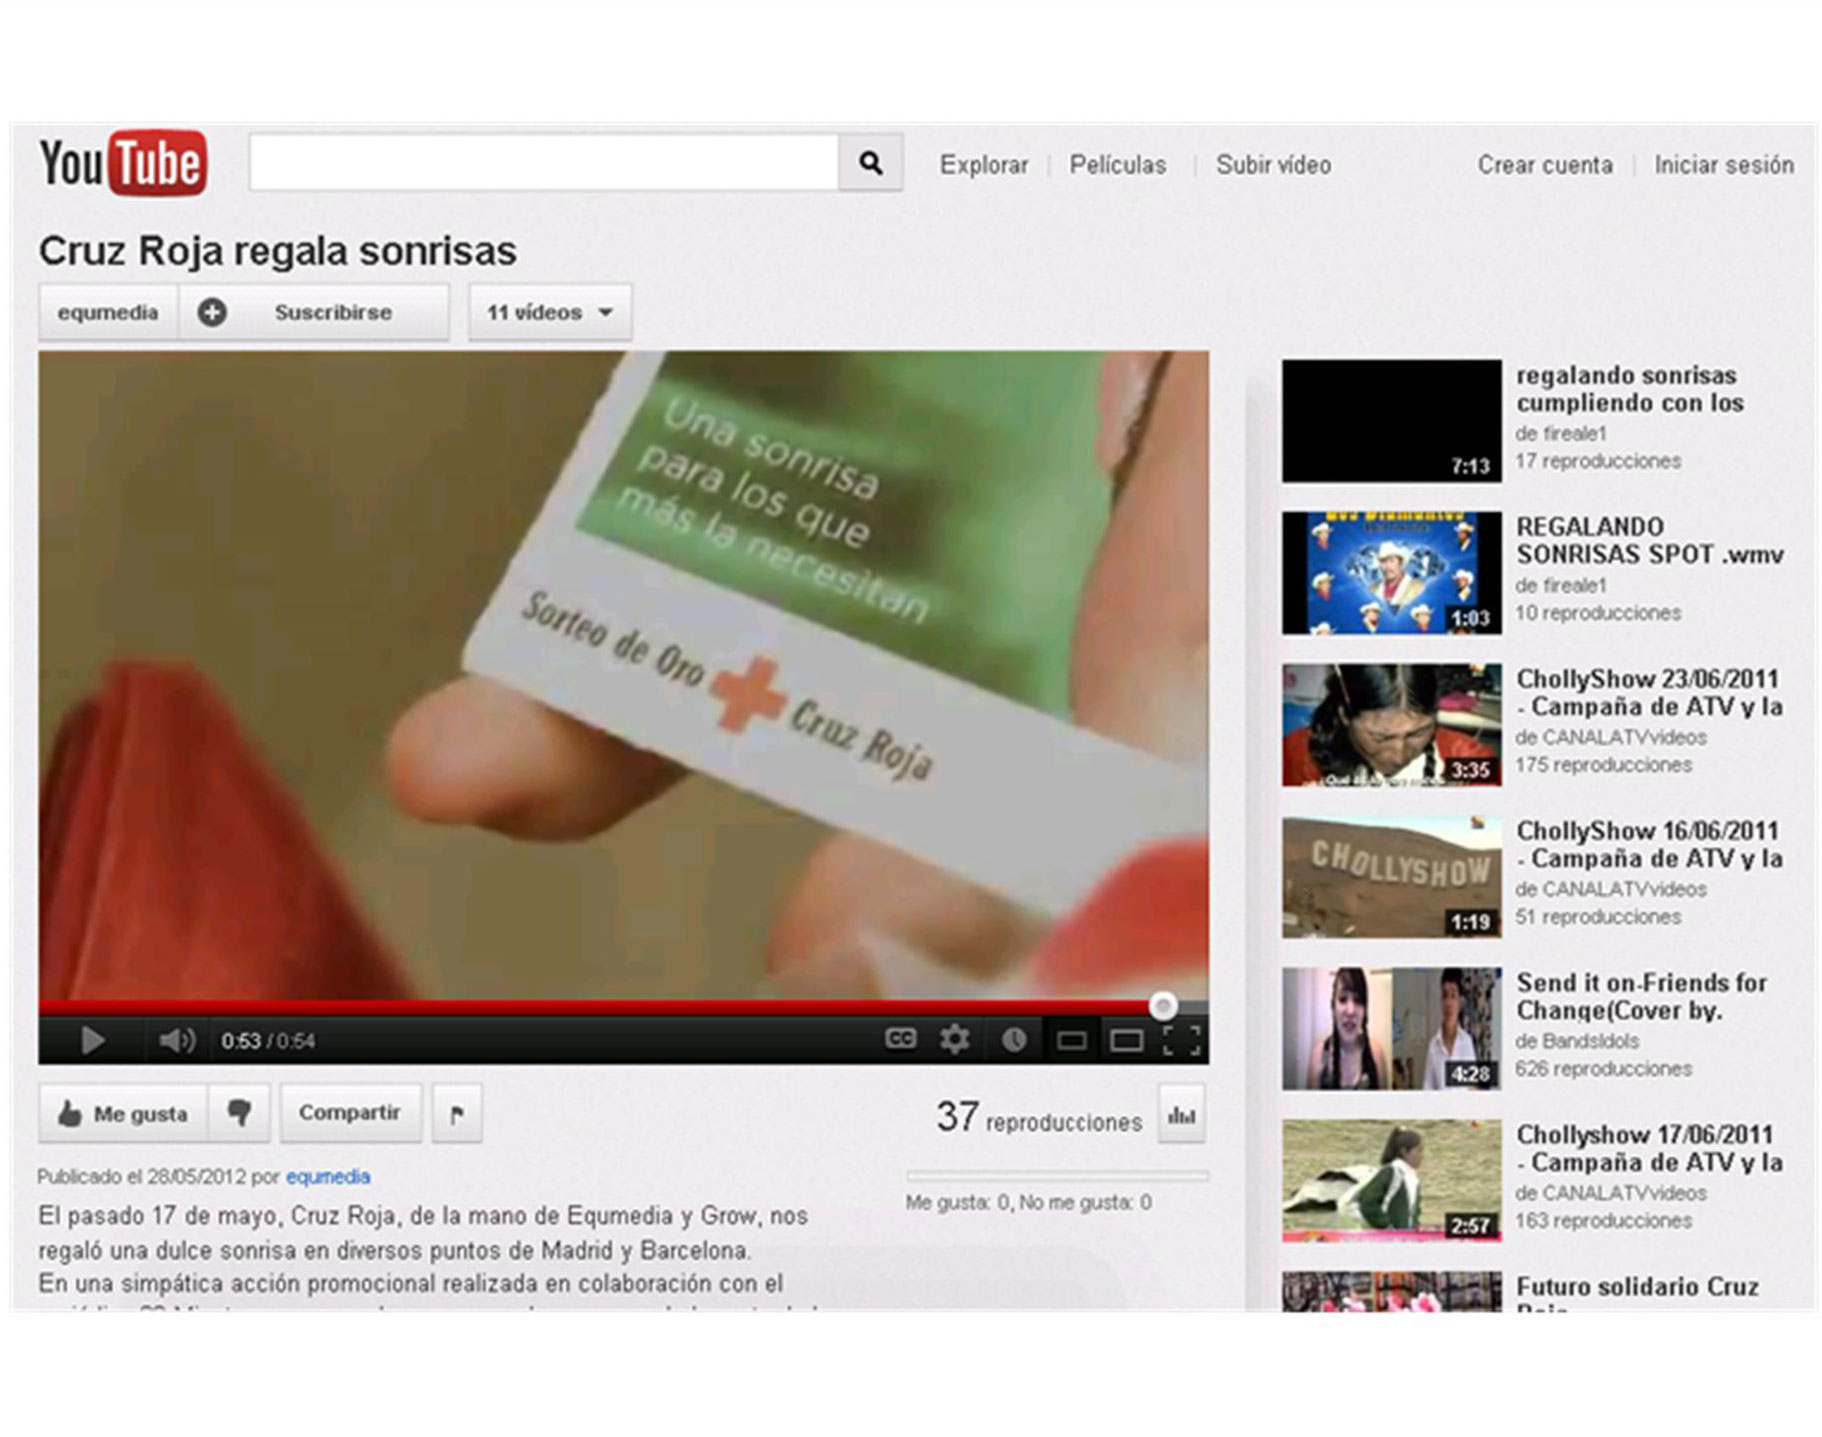Open the Explorar menu item
The image size is (1822, 1437).
click(x=983, y=165)
